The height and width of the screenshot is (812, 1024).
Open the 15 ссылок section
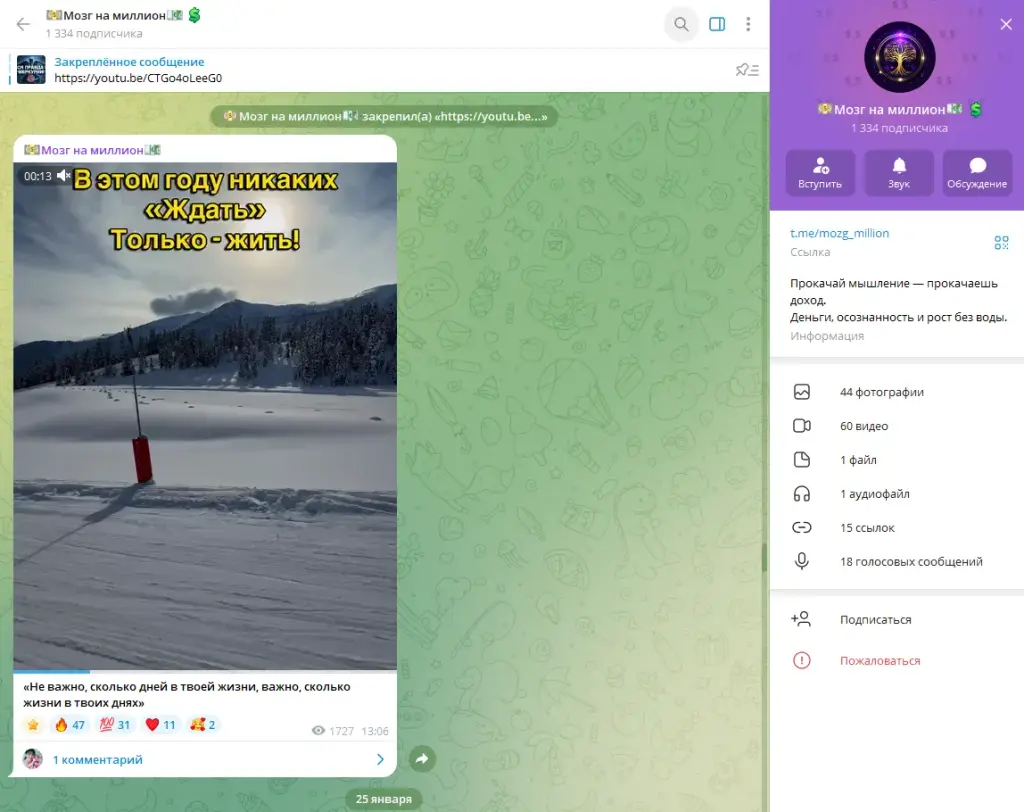897,528
